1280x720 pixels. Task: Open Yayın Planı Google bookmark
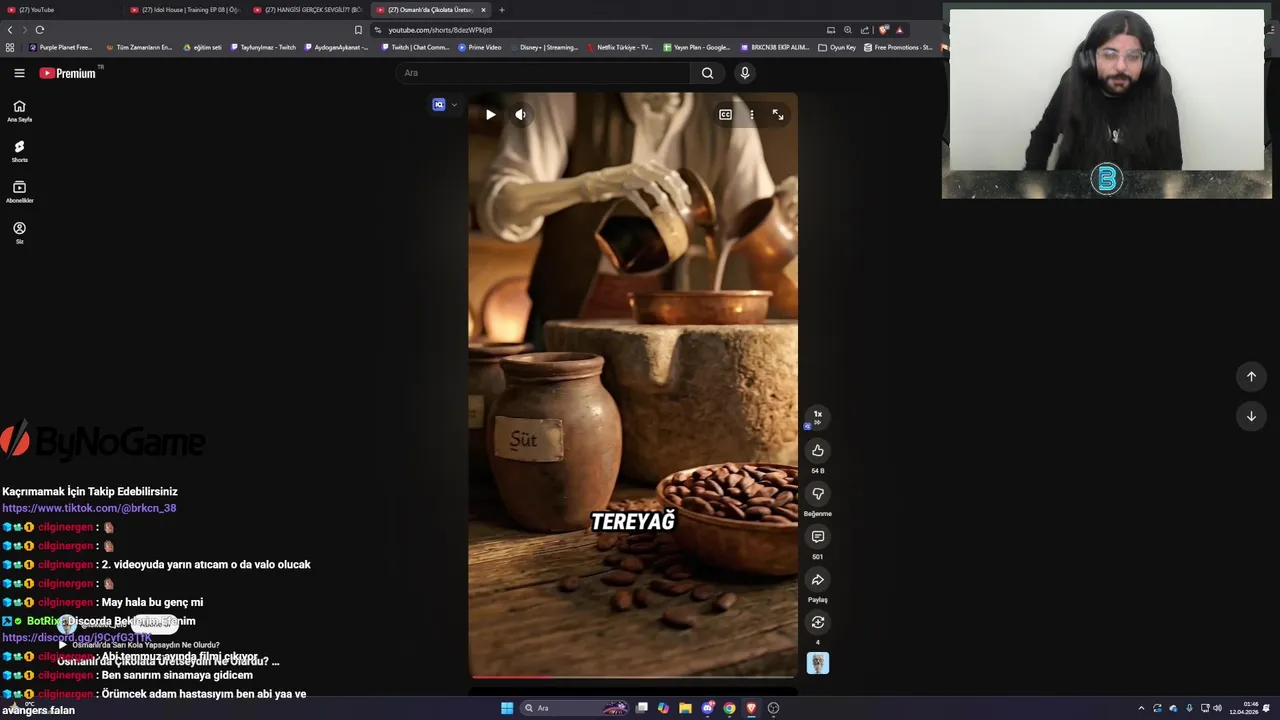pos(697,47)
